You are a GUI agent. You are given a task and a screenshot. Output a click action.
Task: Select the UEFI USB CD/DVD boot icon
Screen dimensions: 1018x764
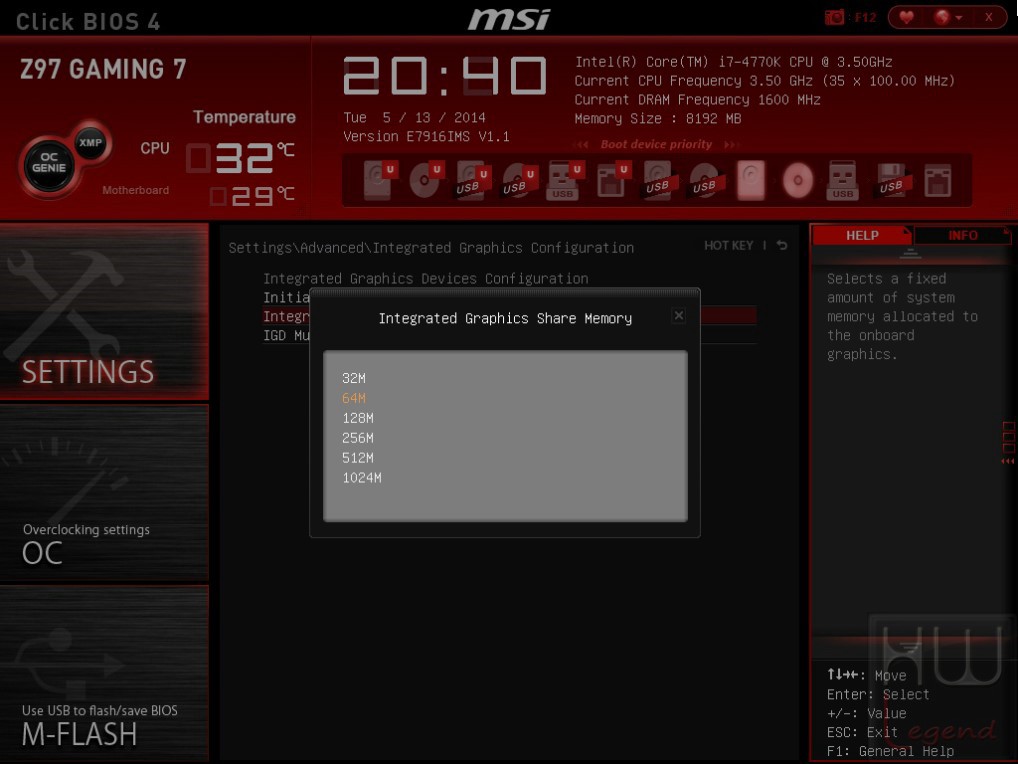(519, 180)
